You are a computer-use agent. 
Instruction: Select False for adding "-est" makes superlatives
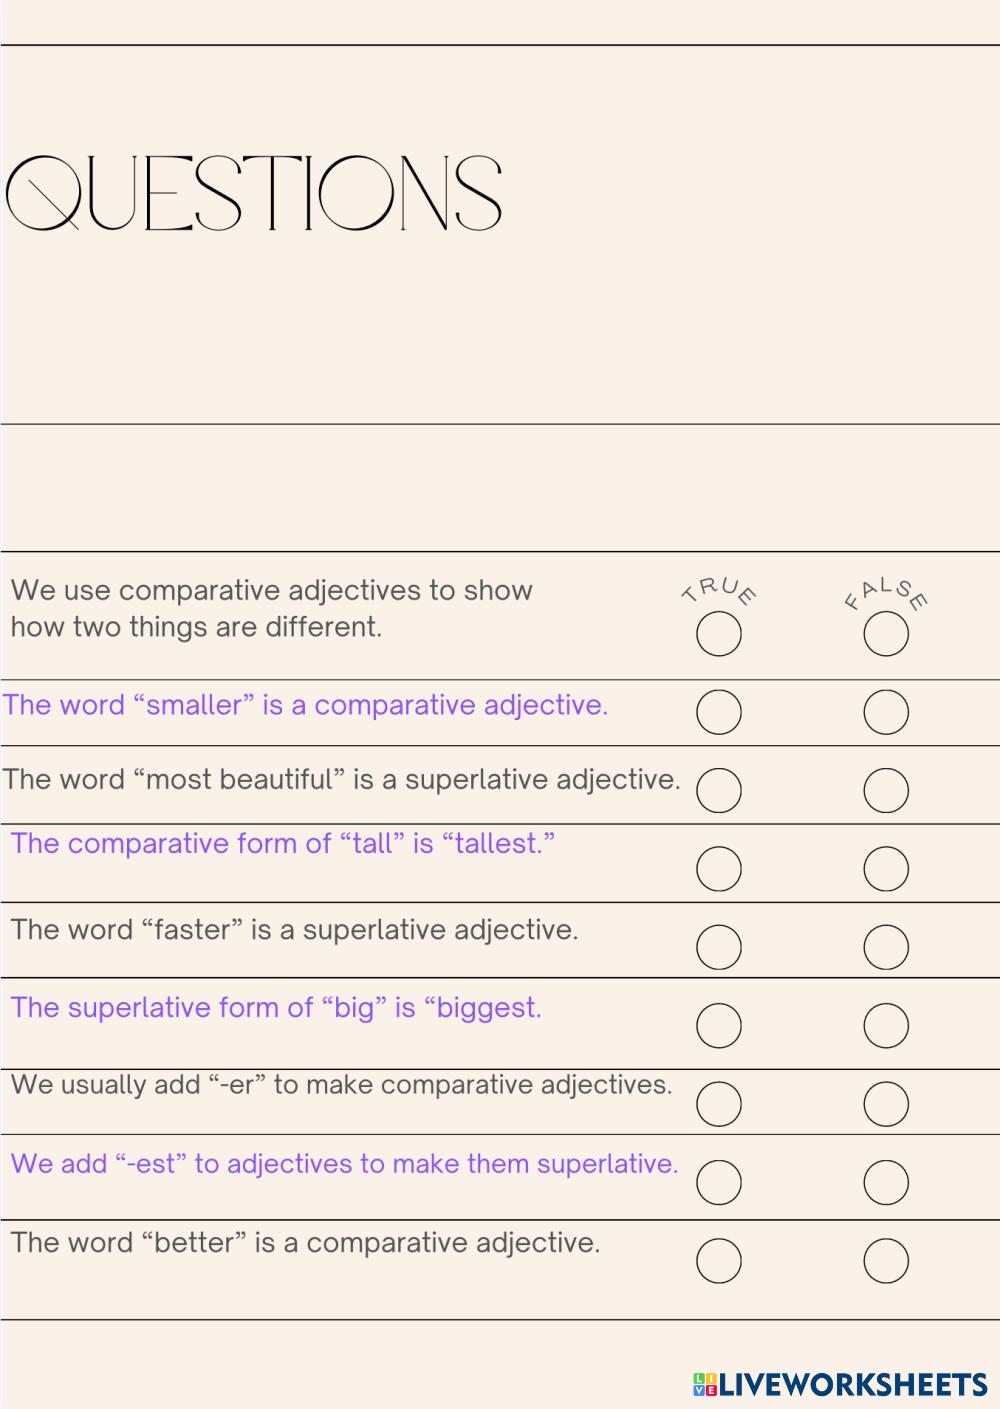tap(886, 1182)
